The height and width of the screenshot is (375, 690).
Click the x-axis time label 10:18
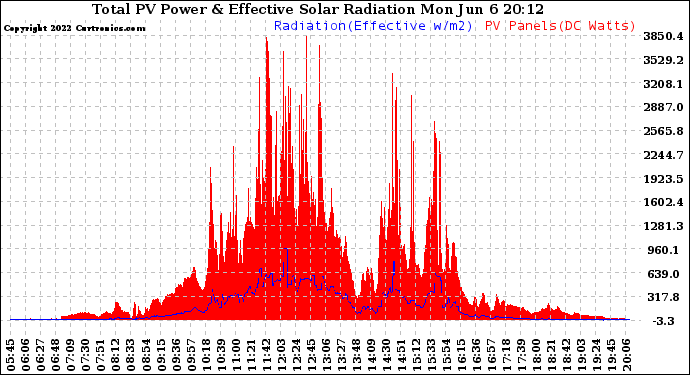pos(206,355)
